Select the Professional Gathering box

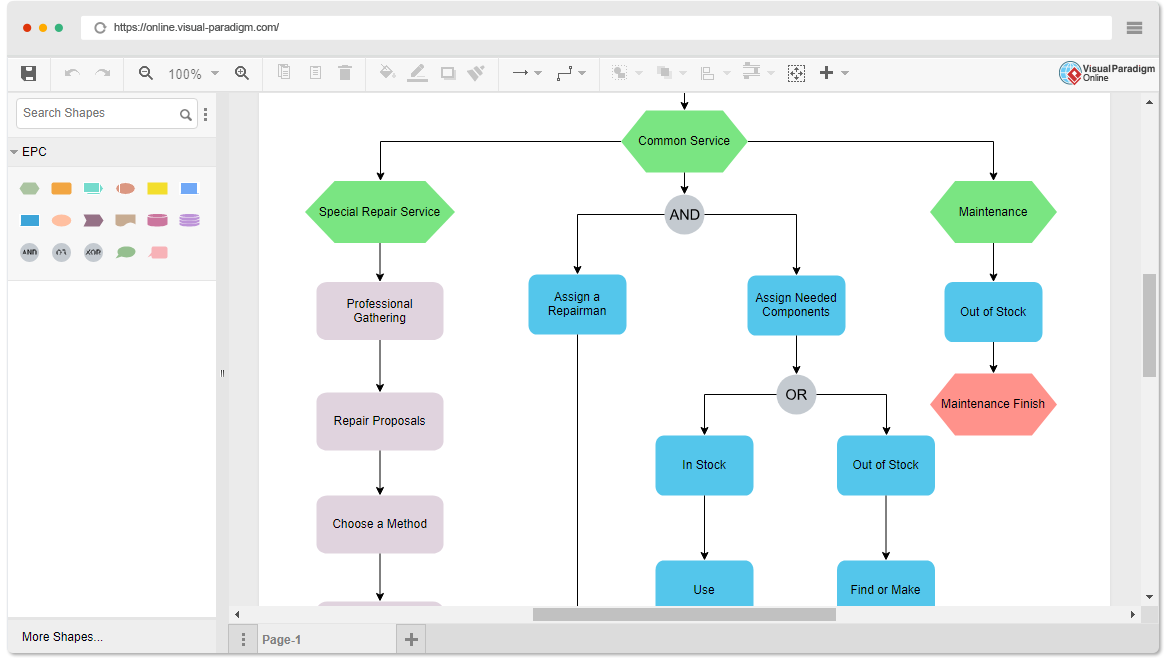pyautogui.click(x=380, y=310)
